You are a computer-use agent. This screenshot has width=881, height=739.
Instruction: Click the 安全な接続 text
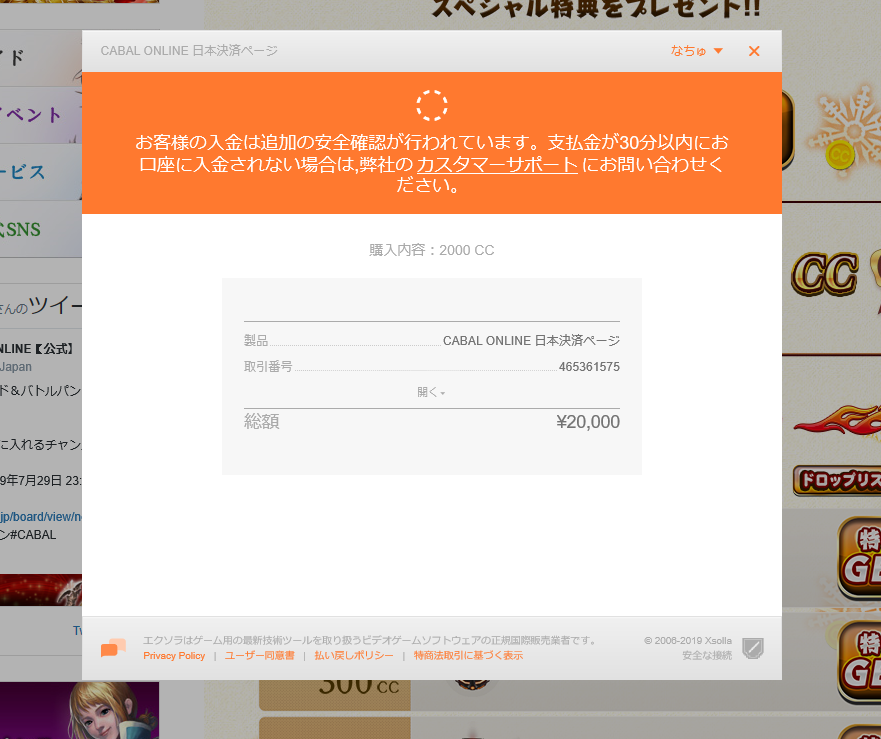pos(707,656)
